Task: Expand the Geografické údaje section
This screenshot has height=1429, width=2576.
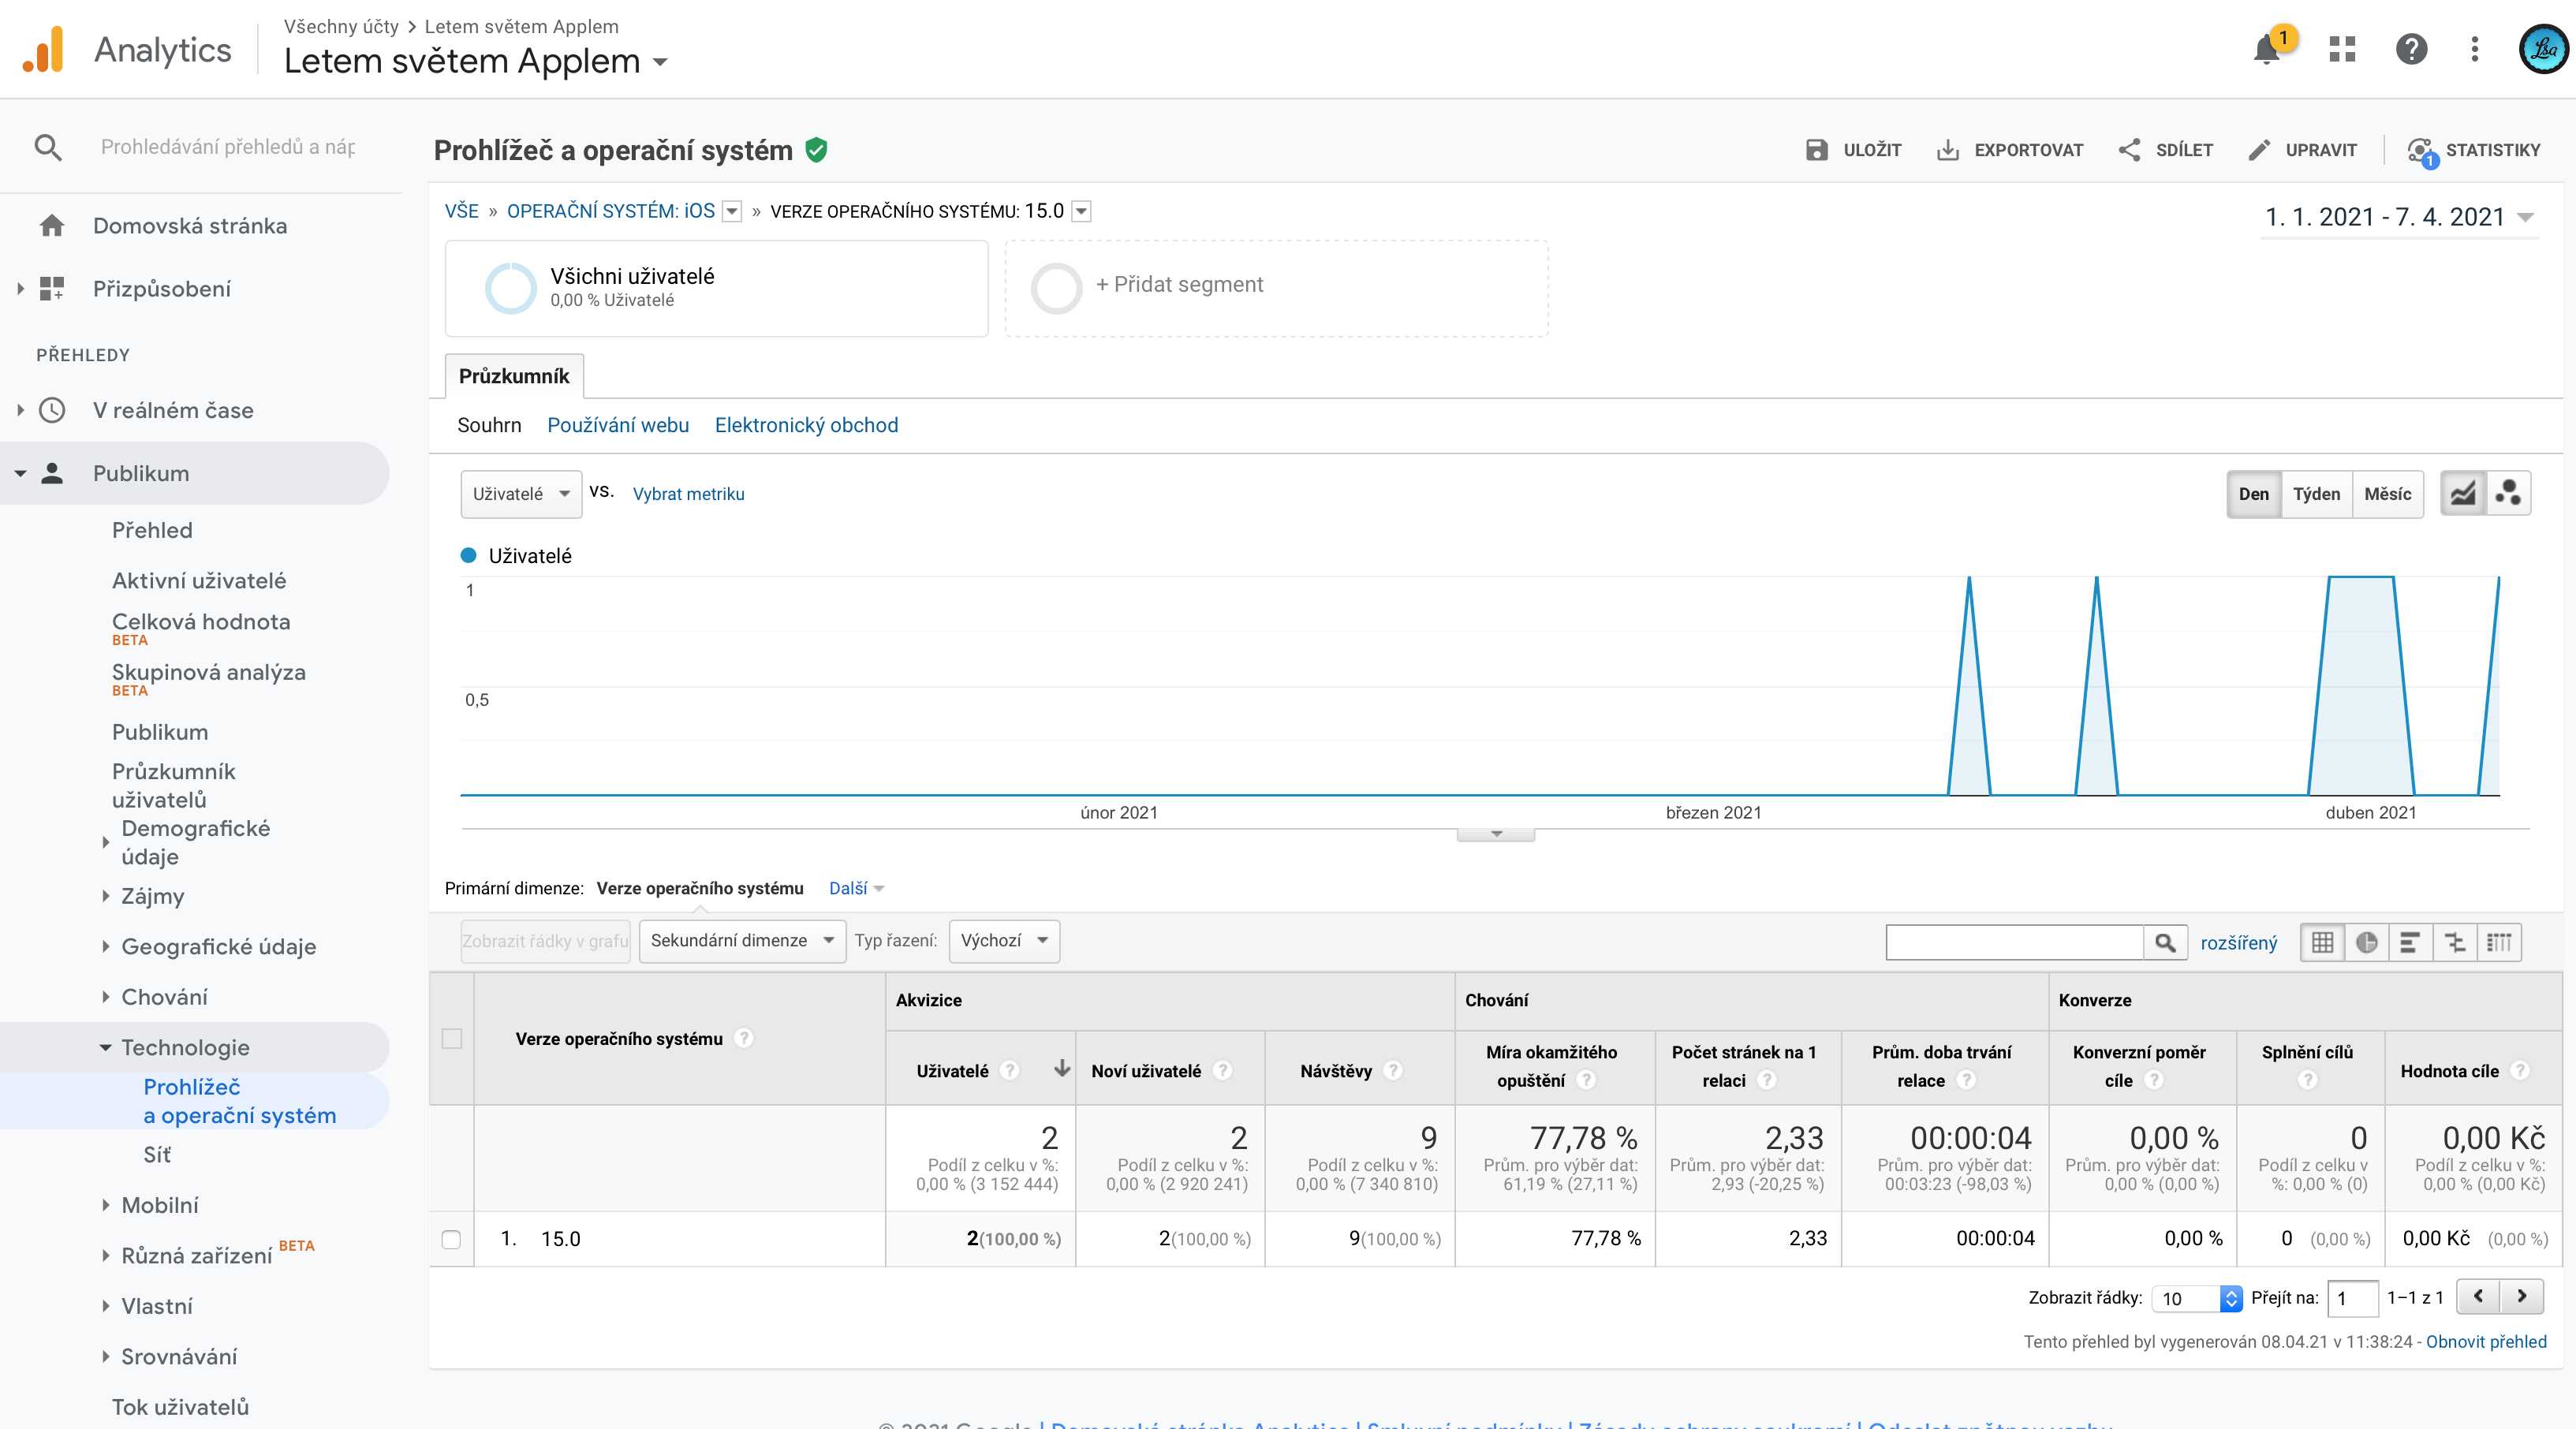Action: 218,947
